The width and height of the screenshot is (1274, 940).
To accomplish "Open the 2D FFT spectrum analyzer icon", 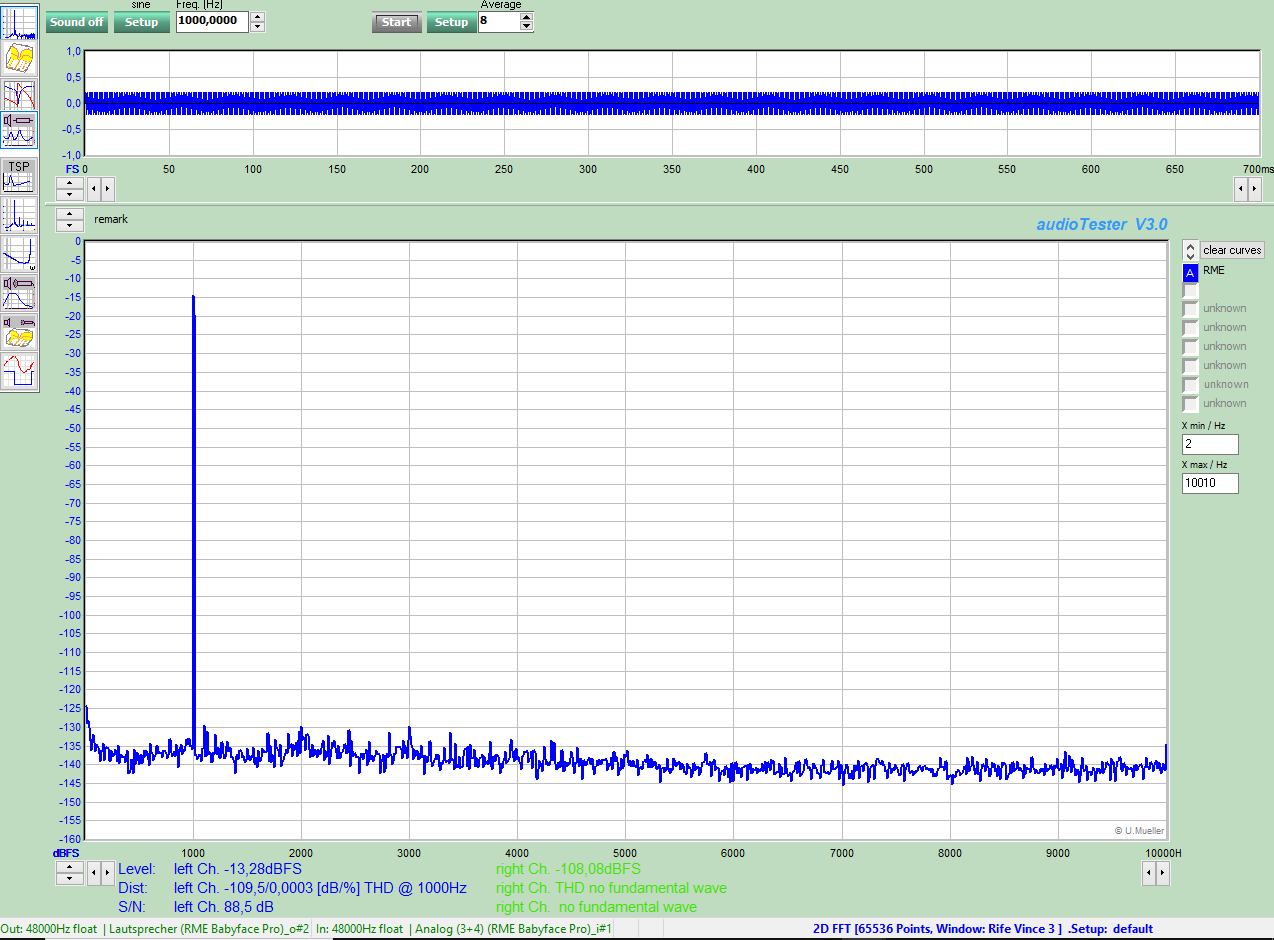I will (x=20, y=22).
